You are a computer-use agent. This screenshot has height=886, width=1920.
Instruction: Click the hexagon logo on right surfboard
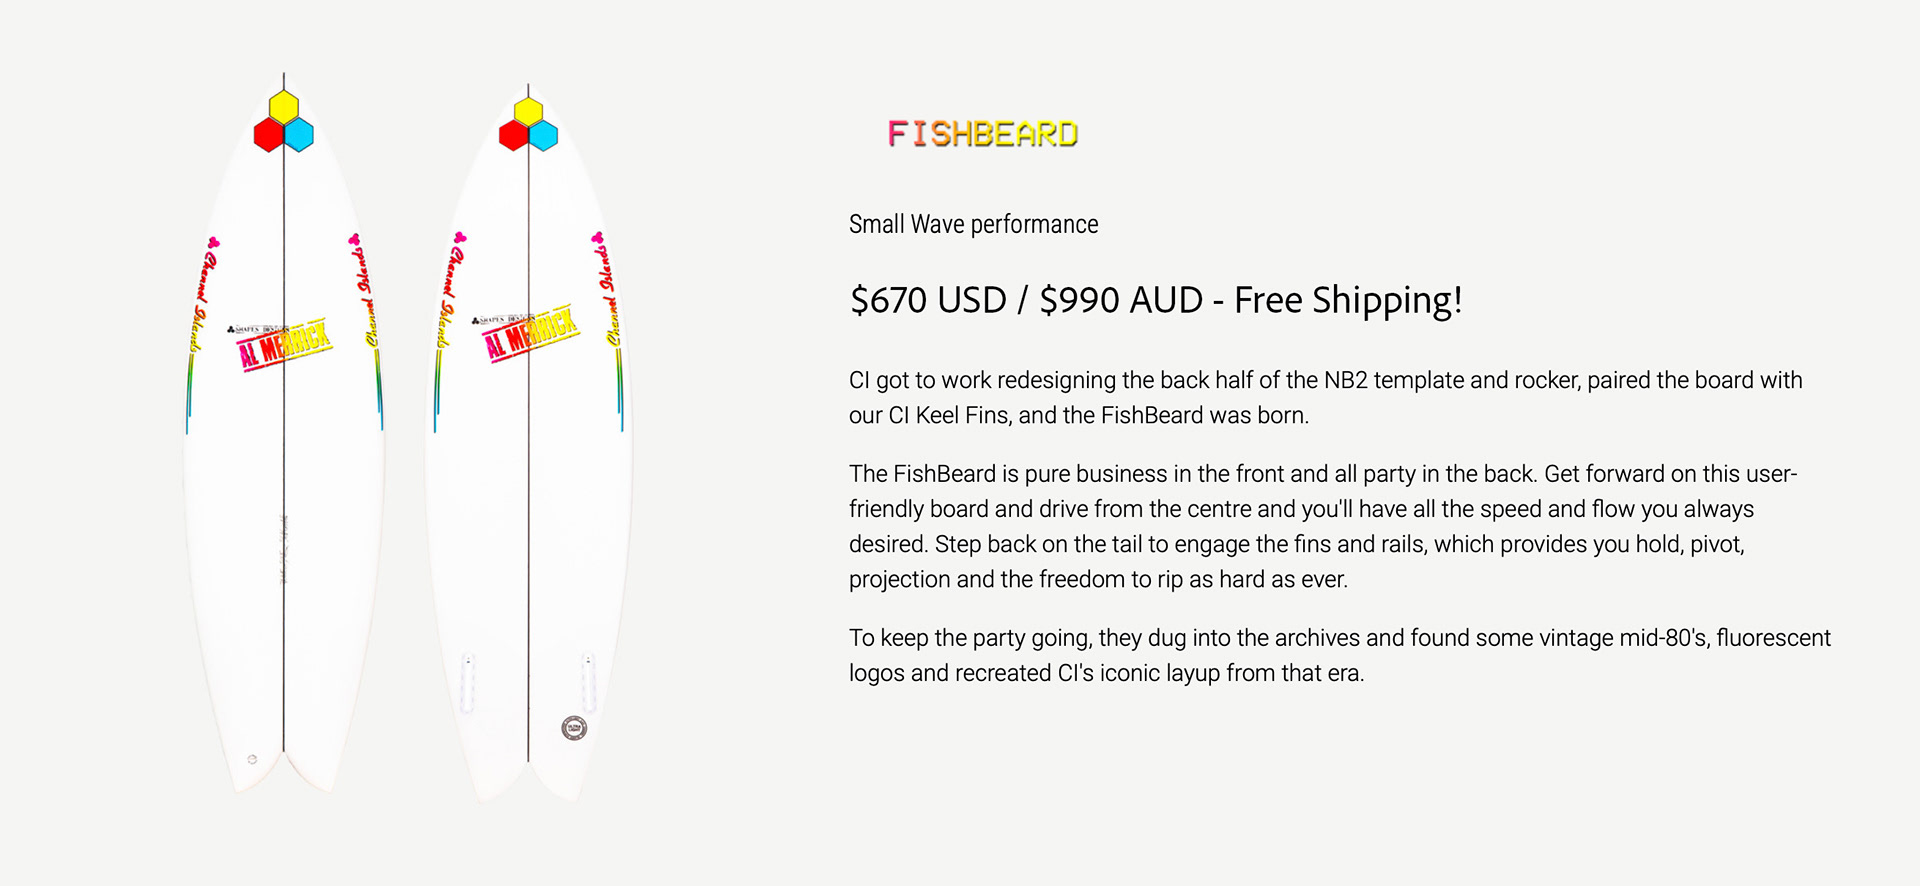click(x=528, y=124)
